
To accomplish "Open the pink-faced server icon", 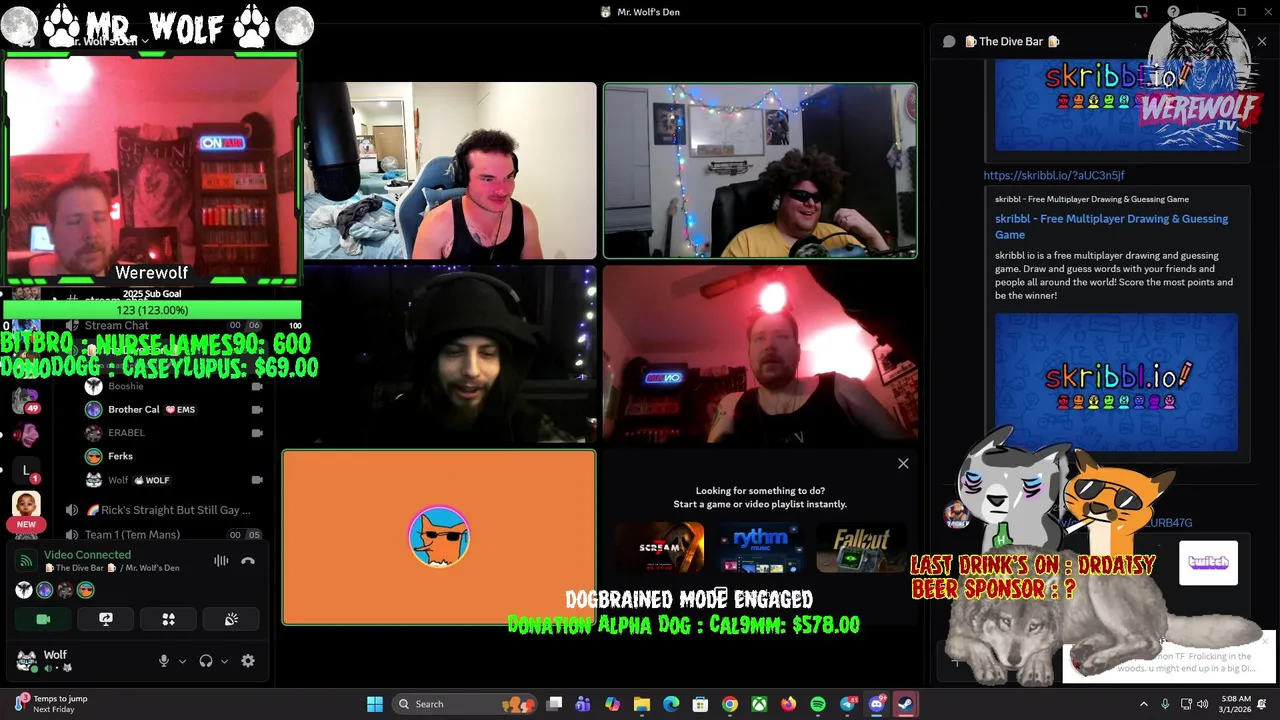I will [x=25, y=436].
